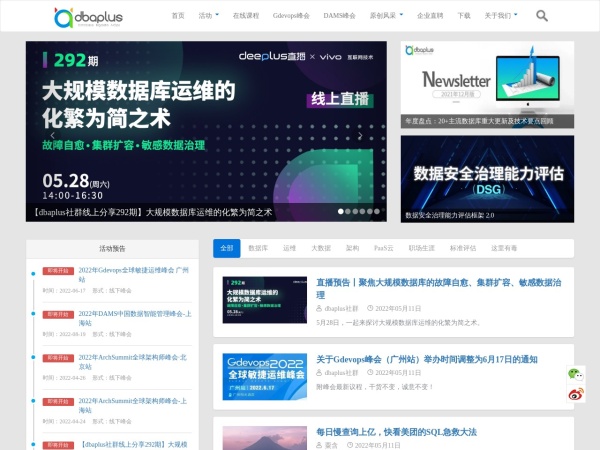Go to 首页 in navigation
The height and width of the screenshot is (450, 600).
(x=178, y=16)
